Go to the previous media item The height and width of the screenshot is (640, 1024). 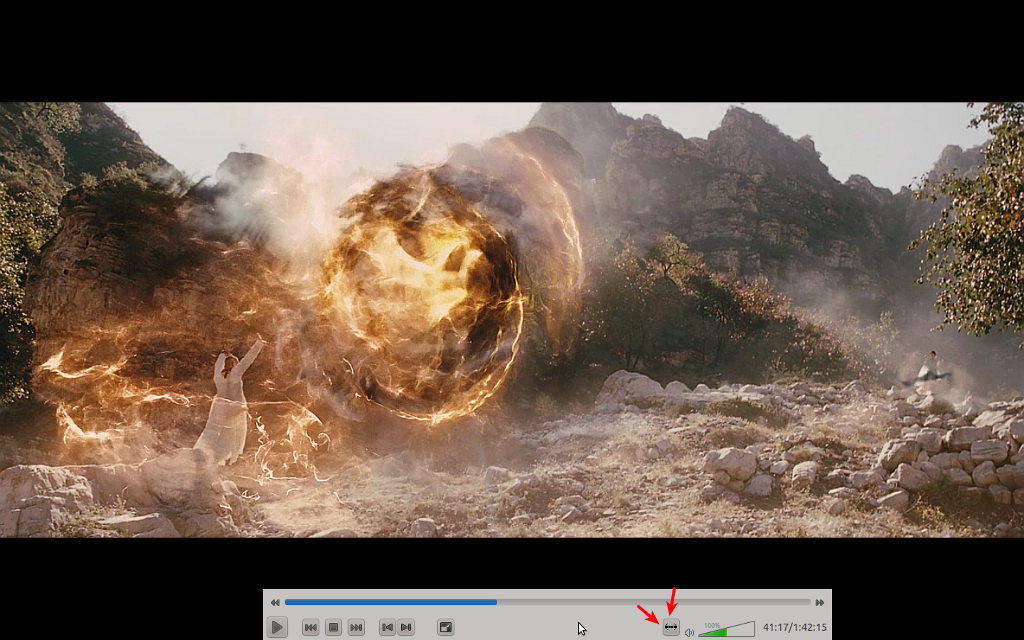(x=311, y=628)
